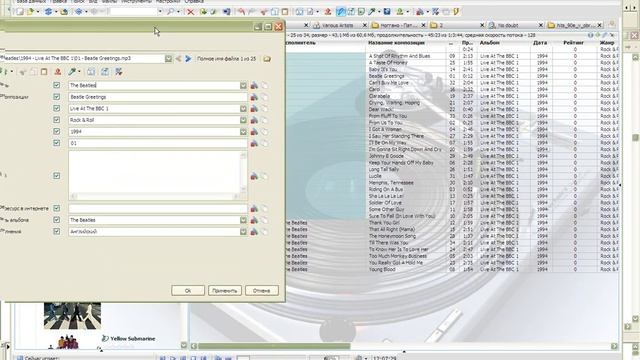Image resolution: width=640 pixels, height=360 pixels.
Task: Click the folder icon beside file counter in dialog
Action: (x=267, y=59)
